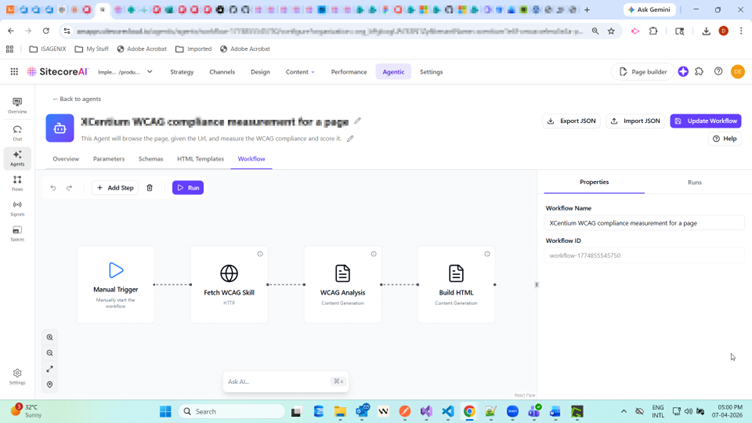The image size is (752, 423).
Task: Open info icon on Build HTML node
Action: pos(487,254)
